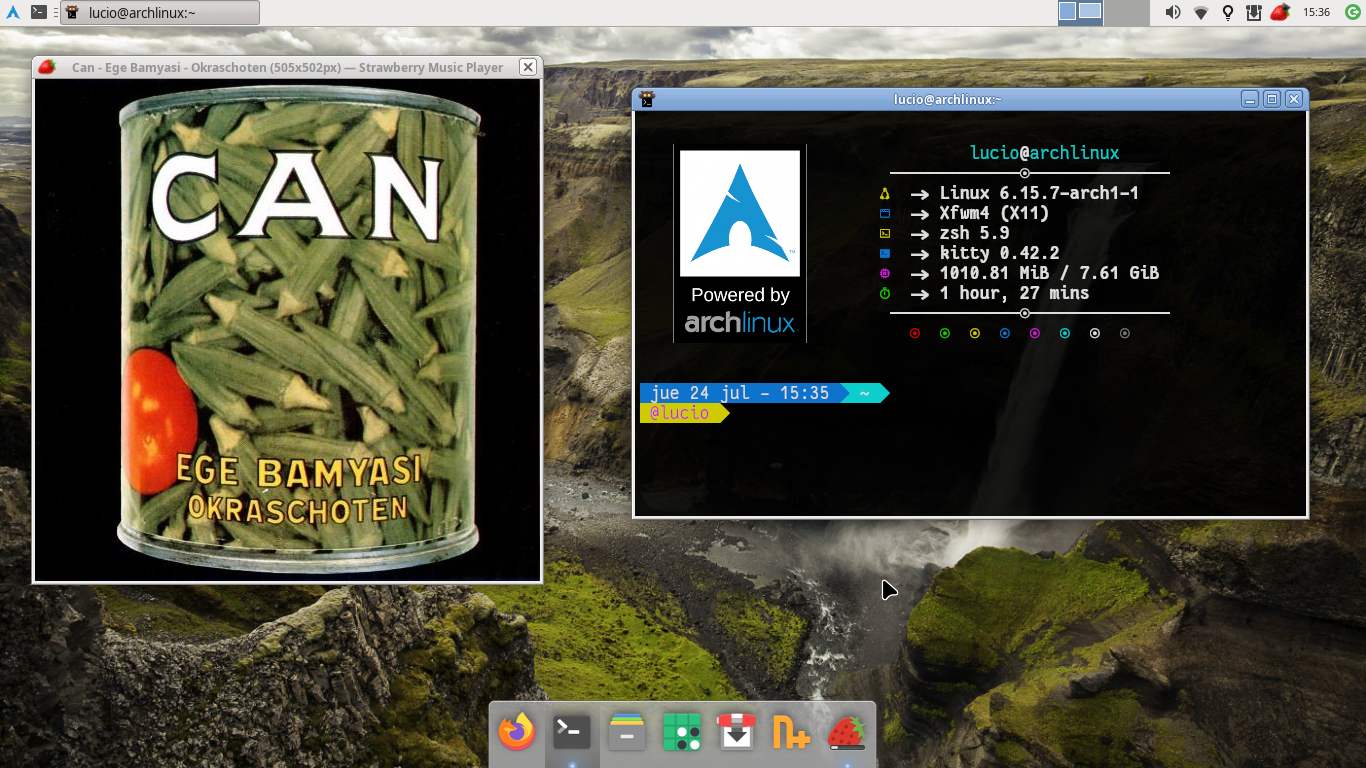The width and height of the screenshot is (1366, 768).
Task: Click the zsh 5.9 shell line
Action: [x=974, y=233]
